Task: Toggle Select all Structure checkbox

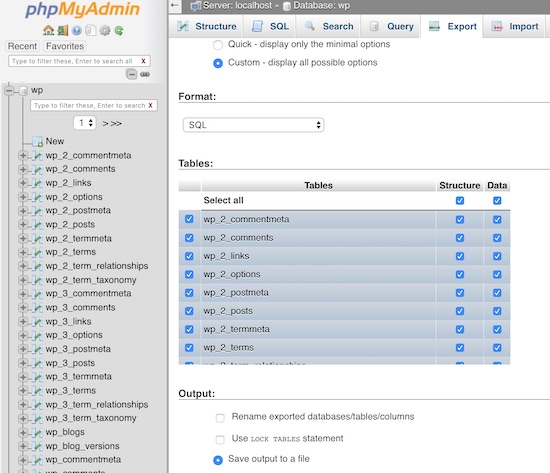Action: coord(460,201)
